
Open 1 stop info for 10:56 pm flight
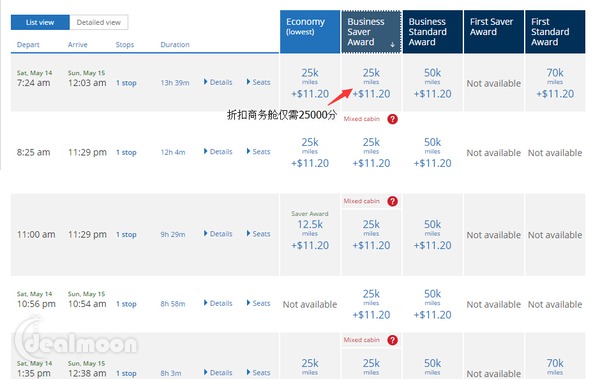(126, 304)
